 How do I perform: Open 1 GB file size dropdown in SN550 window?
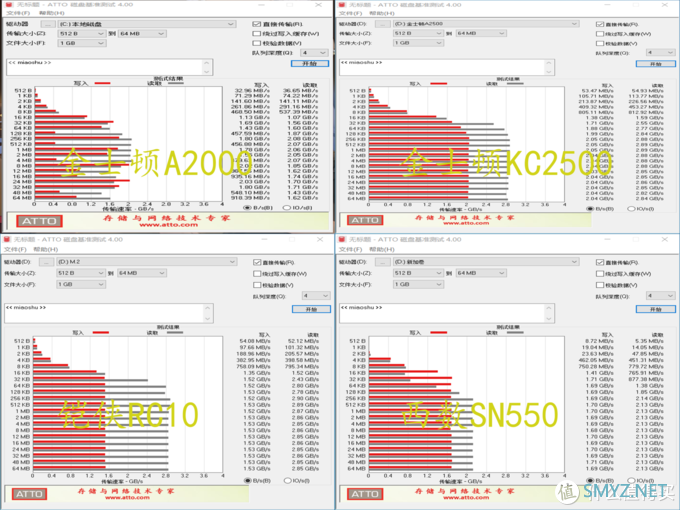418,284
